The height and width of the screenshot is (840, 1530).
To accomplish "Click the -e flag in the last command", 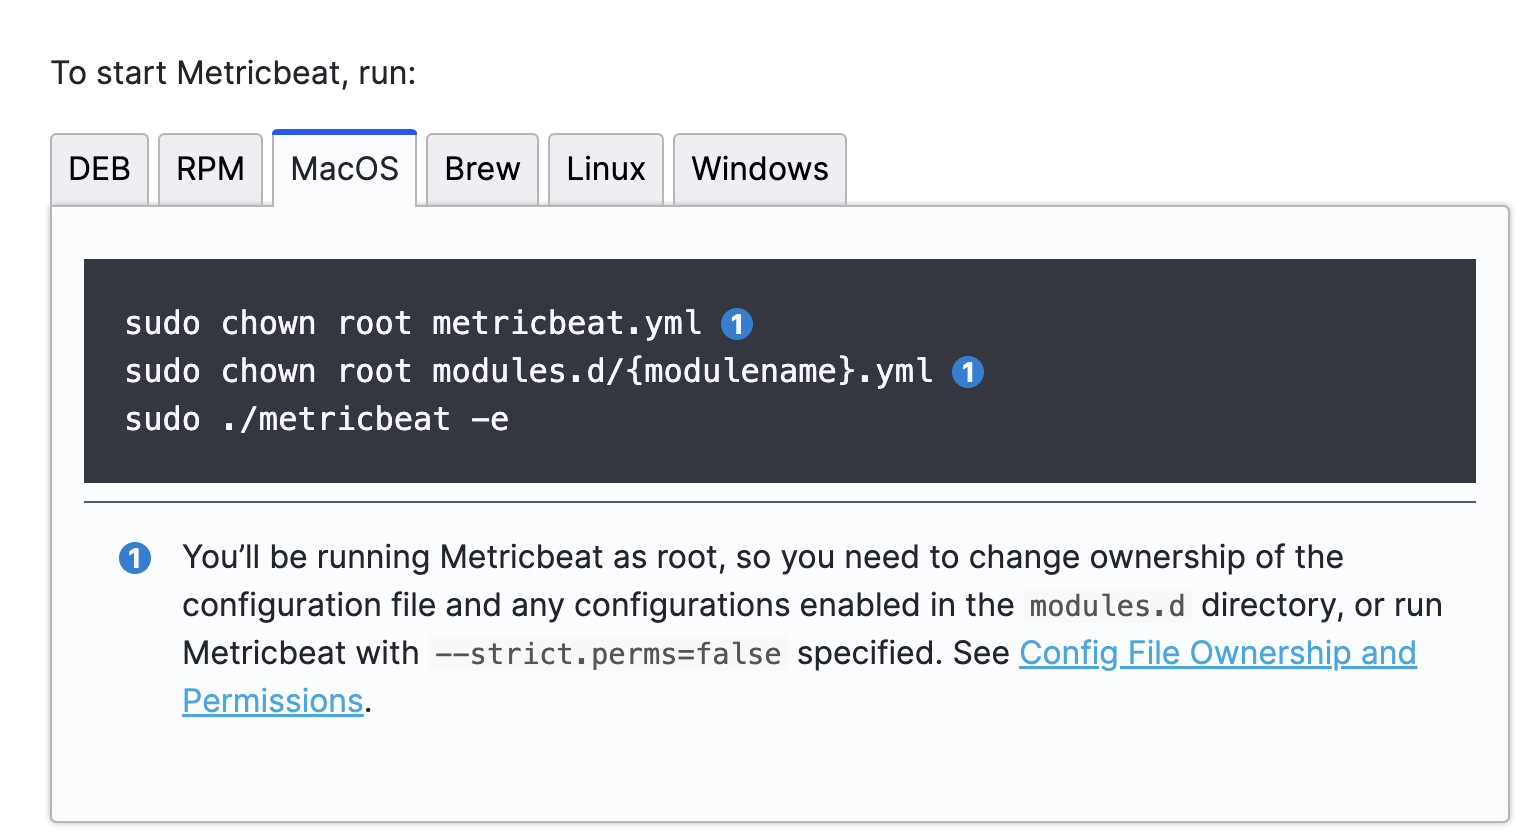I will point(490,419).
